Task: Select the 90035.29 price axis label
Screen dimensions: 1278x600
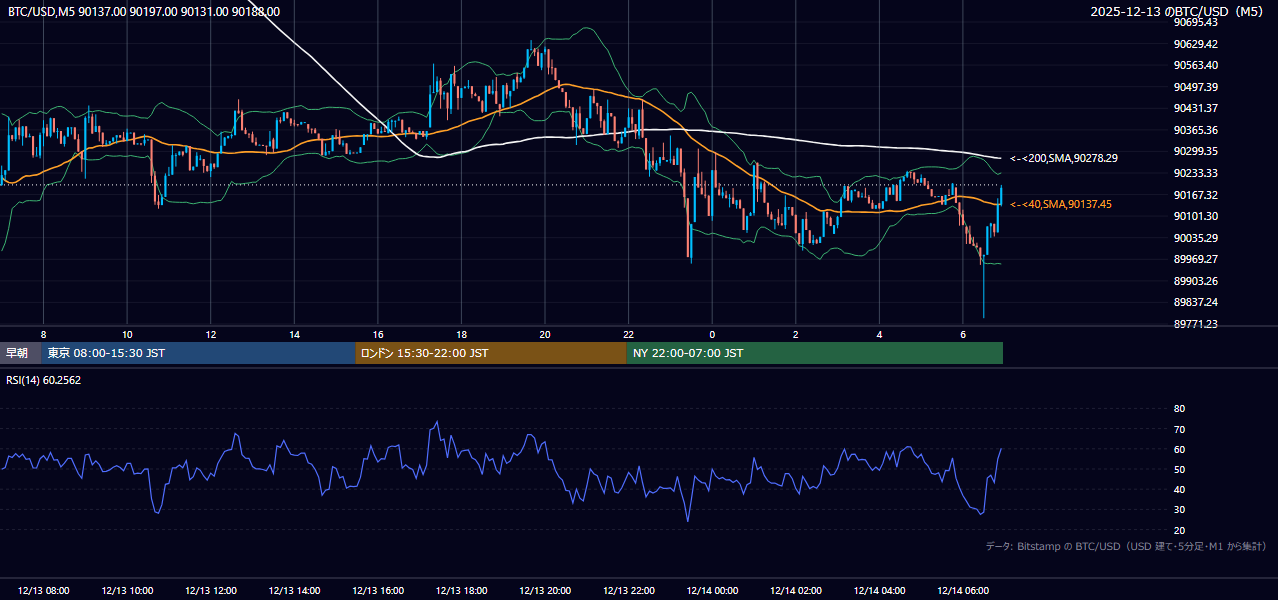Action: tap(1196, 238)
